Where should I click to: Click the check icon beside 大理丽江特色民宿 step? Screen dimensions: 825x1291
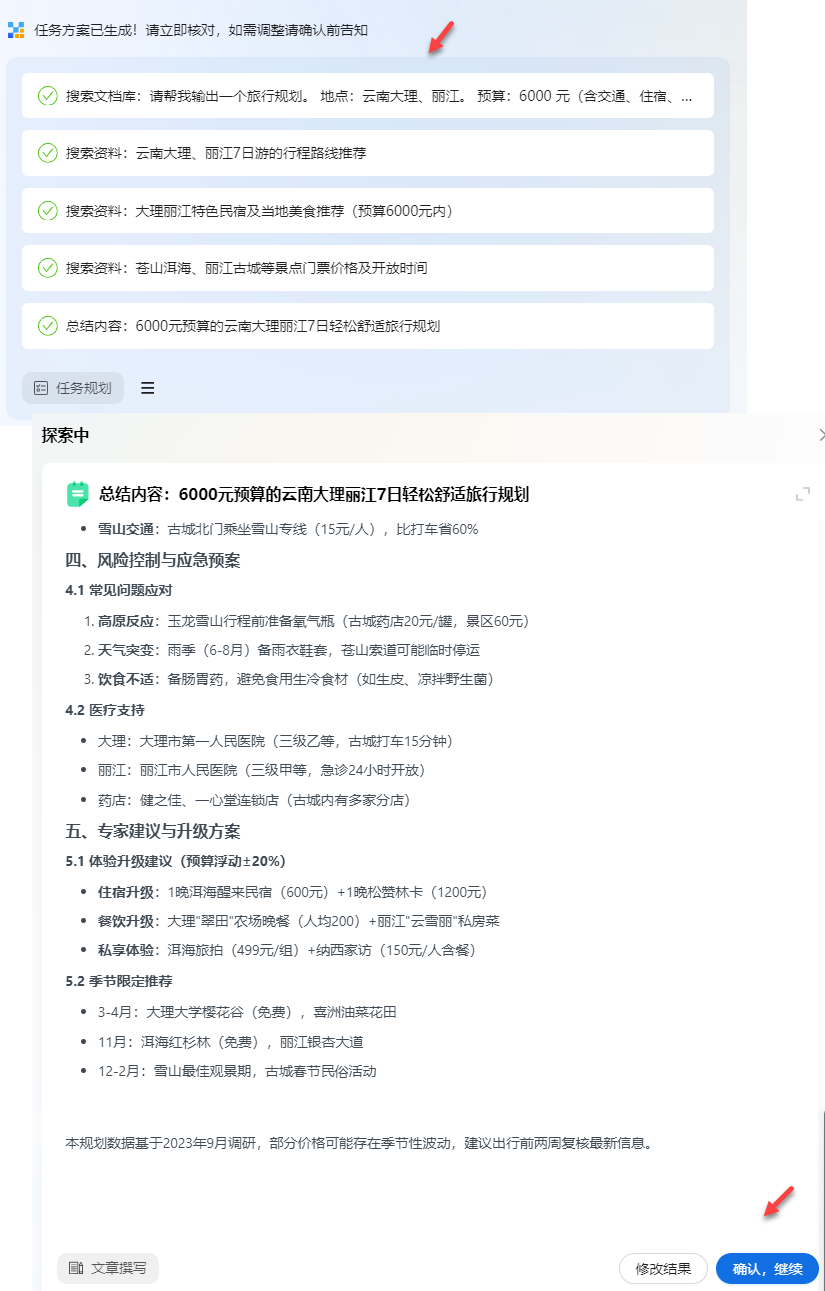tap(47, 211)
